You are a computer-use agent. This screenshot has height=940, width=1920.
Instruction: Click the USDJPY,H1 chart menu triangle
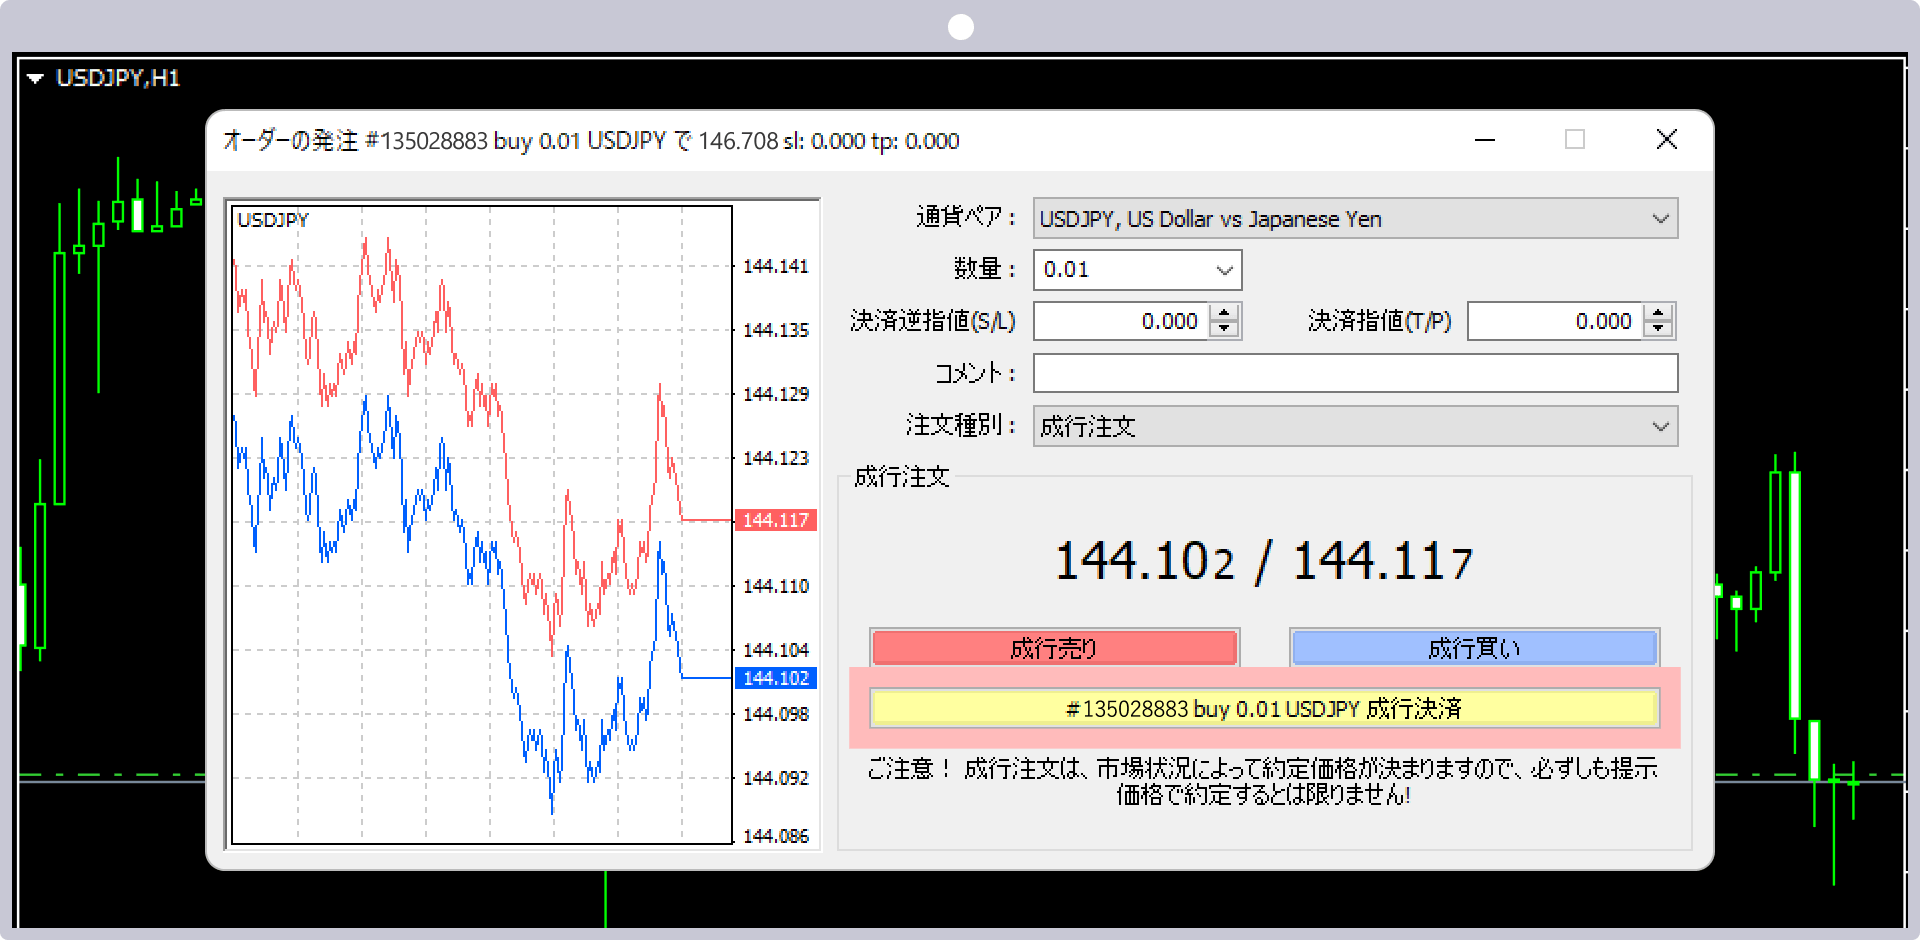tap(36, 78)
